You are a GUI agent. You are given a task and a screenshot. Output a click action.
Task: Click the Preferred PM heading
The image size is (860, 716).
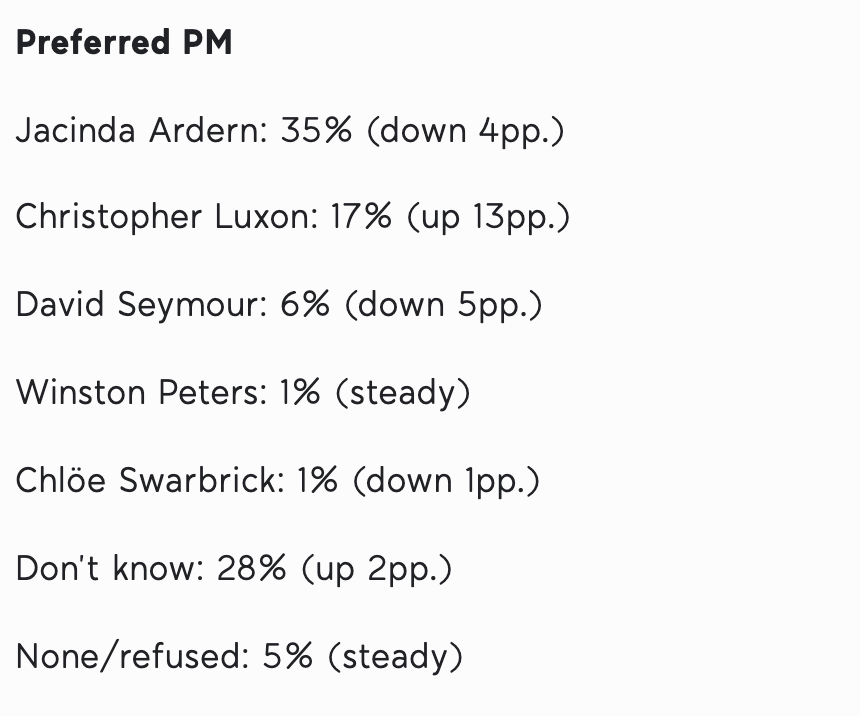[124, 42]
